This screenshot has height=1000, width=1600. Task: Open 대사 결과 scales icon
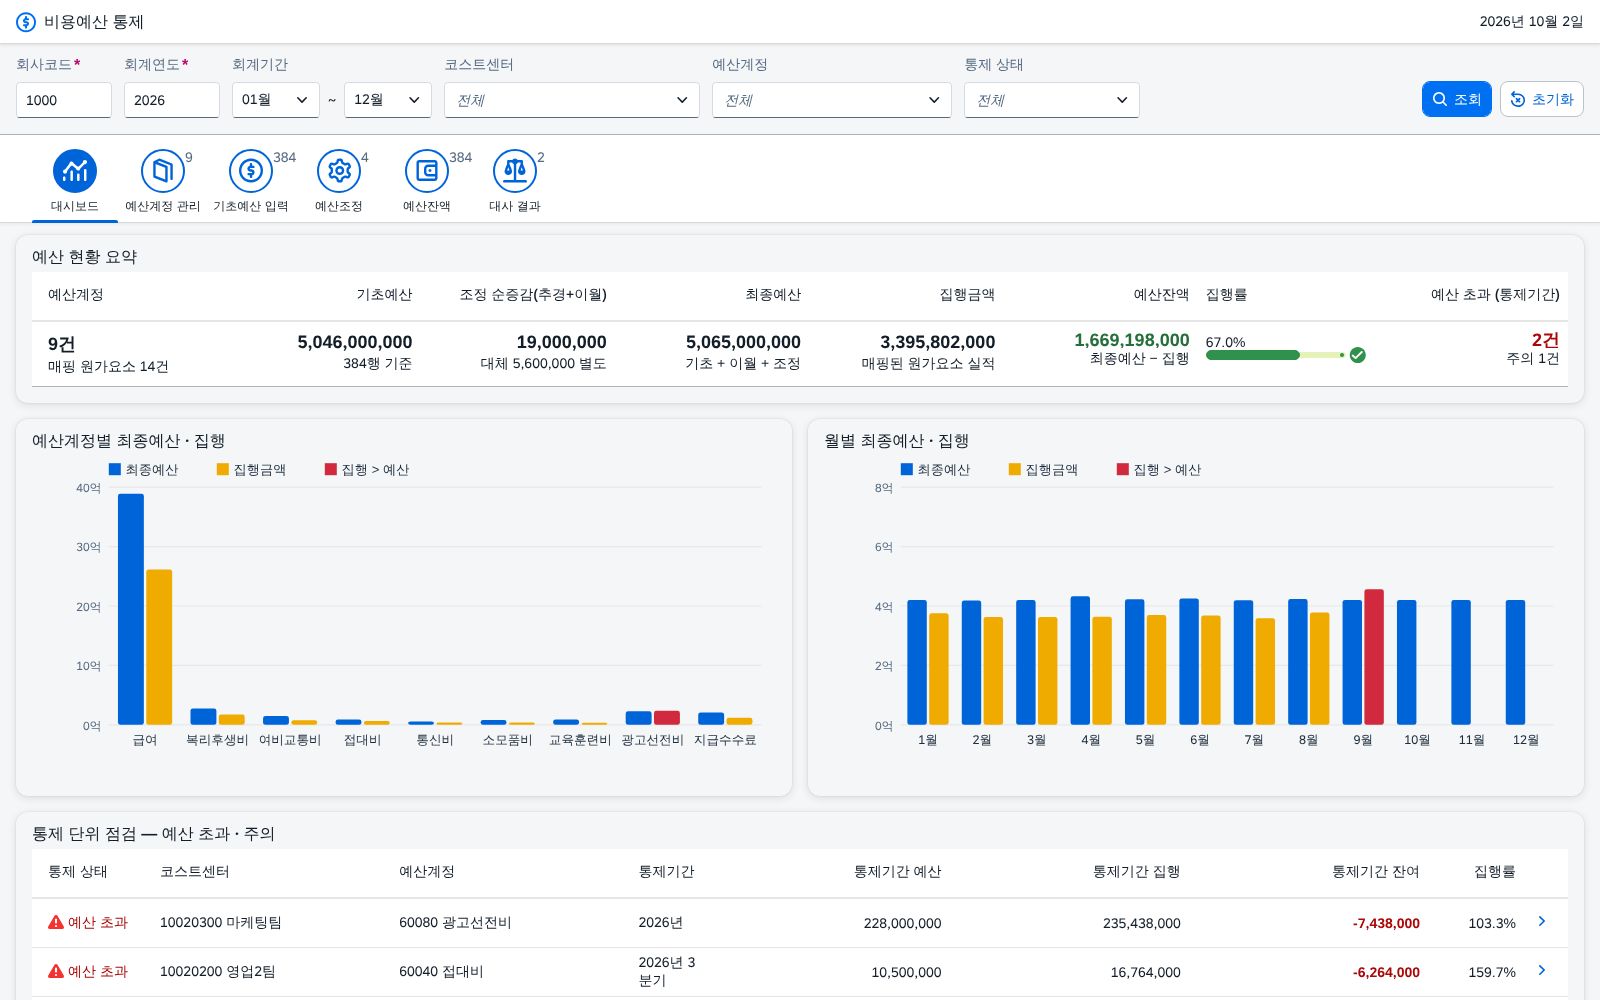click(515, 171)
